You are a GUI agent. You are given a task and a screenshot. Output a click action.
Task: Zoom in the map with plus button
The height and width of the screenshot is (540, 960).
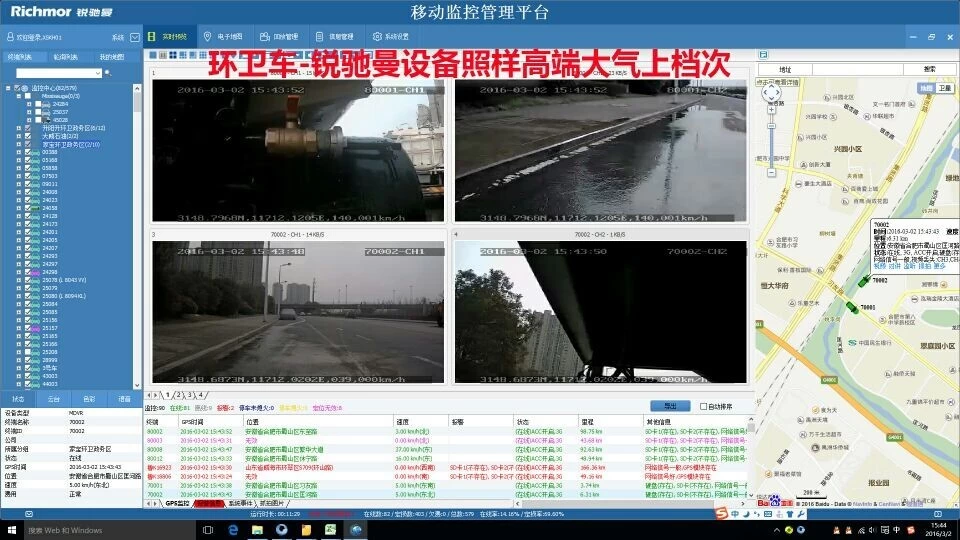771,110
